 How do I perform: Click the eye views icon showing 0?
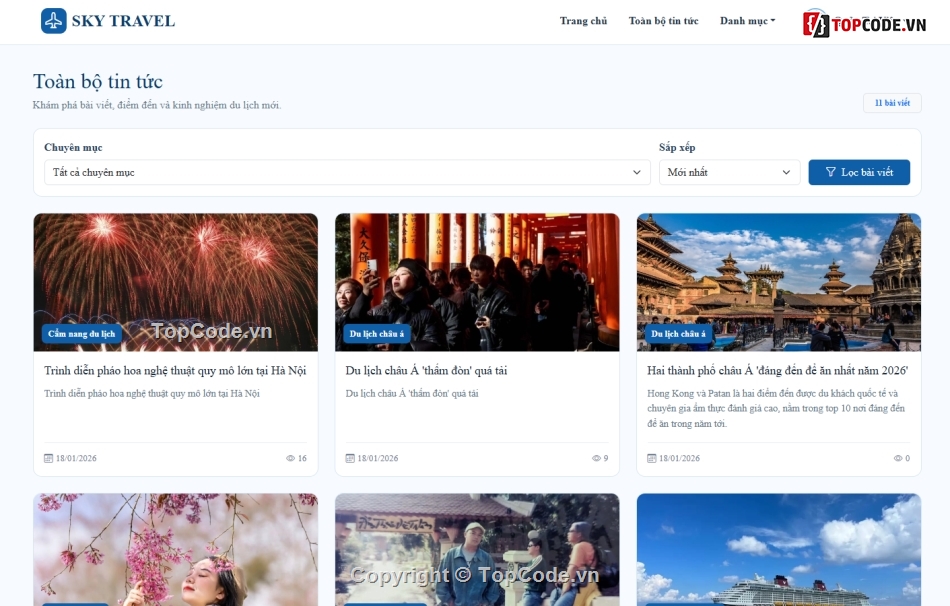[898, 458]
